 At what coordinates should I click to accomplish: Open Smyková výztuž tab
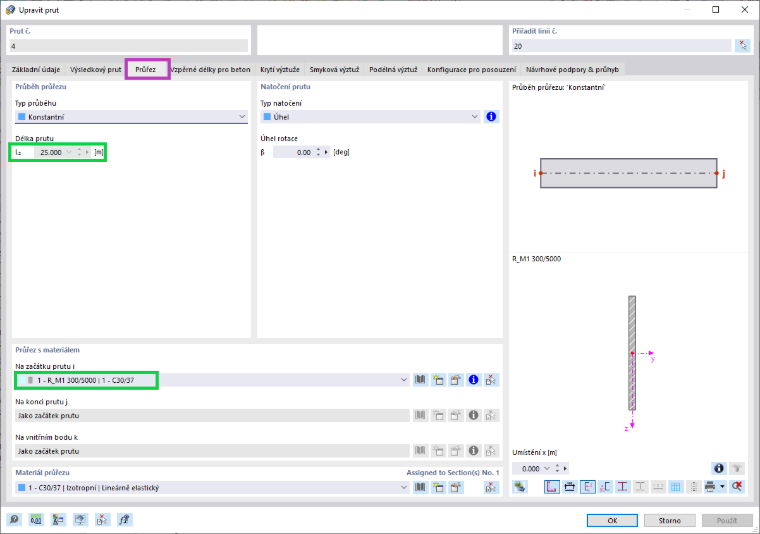(334, 69)
